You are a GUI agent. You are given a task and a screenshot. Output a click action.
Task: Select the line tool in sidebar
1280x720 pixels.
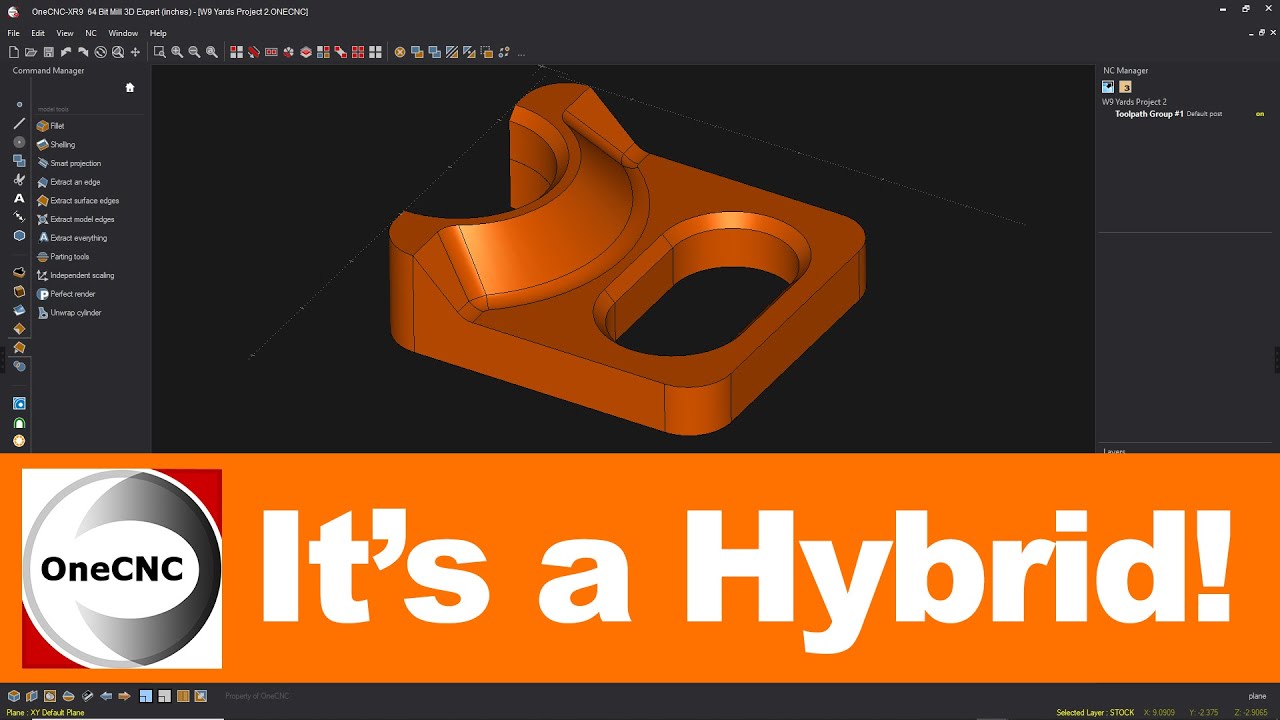(19, 124)
